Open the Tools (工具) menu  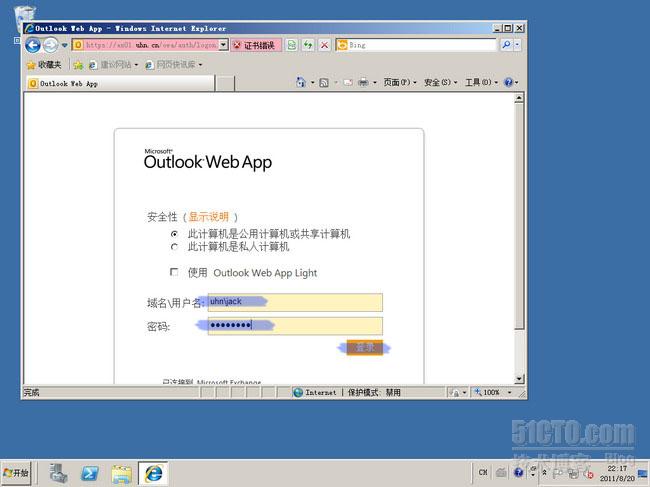coord(481,82)
